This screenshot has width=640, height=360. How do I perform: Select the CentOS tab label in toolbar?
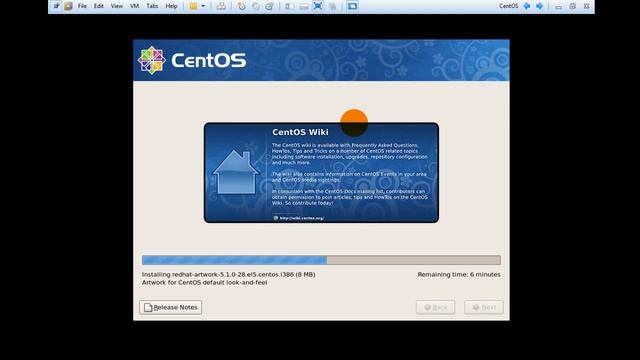(509, 6)
